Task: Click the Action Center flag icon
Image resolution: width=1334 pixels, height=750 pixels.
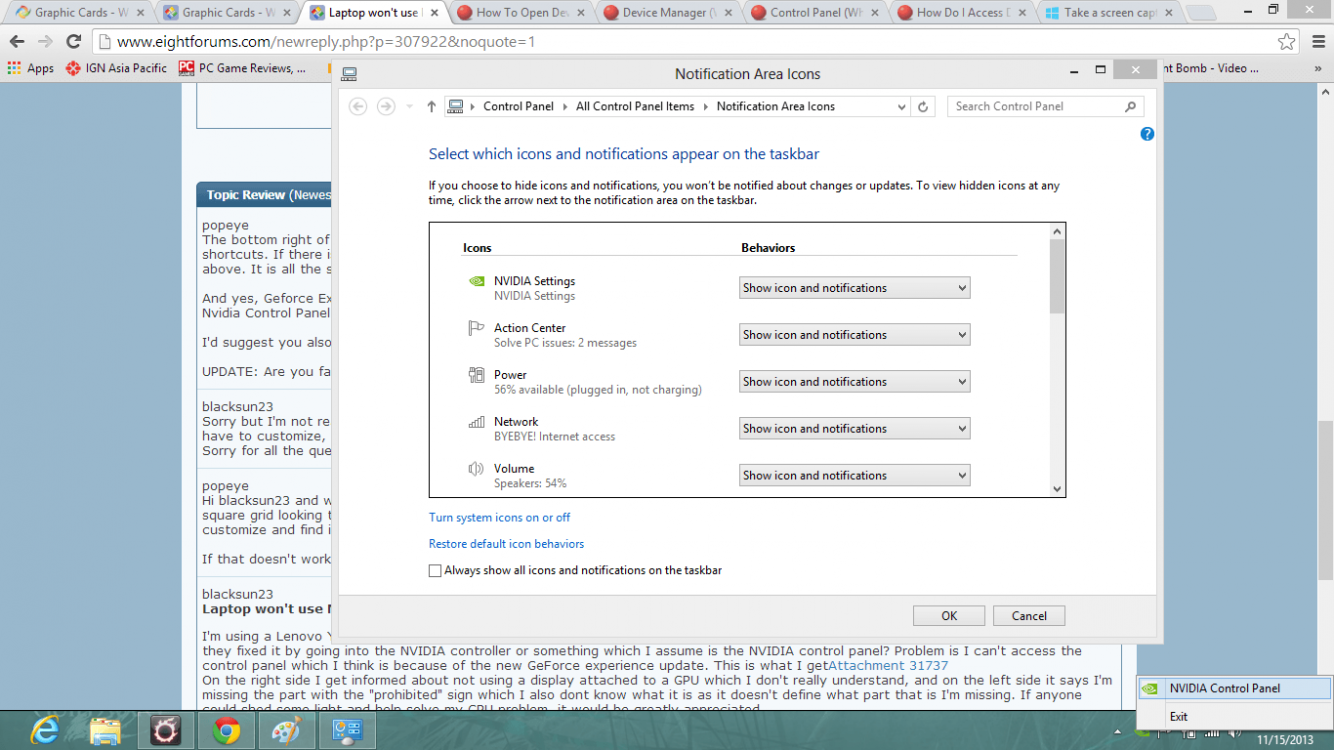Action: (477, 328)
